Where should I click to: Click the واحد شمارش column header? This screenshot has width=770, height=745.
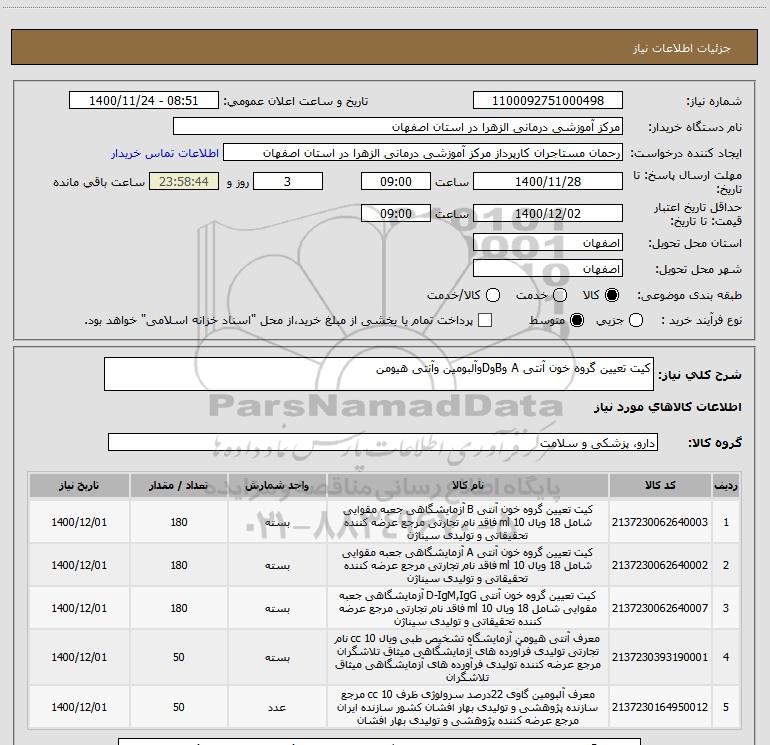[x=277, y=485]
